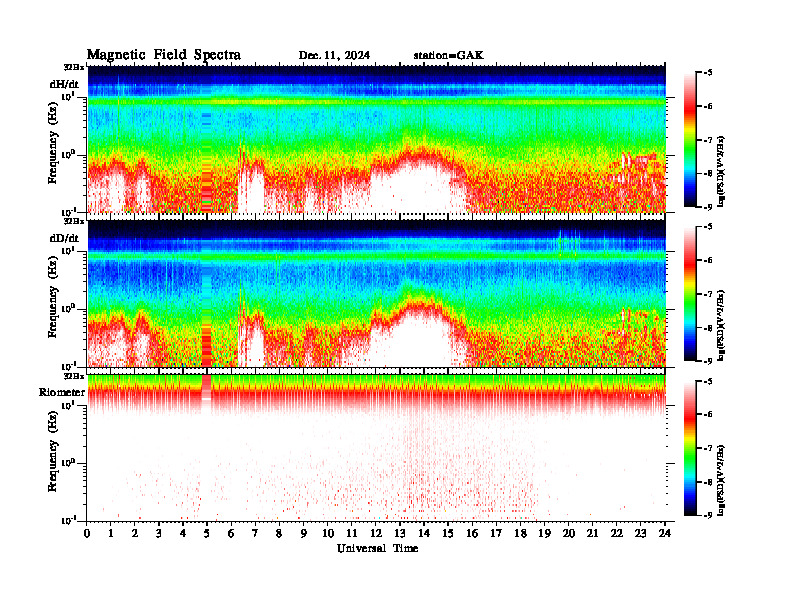Click the "station=GAK" label
Image resolution: width=792 pixels, height=612 pixels.
coord(448,55)
